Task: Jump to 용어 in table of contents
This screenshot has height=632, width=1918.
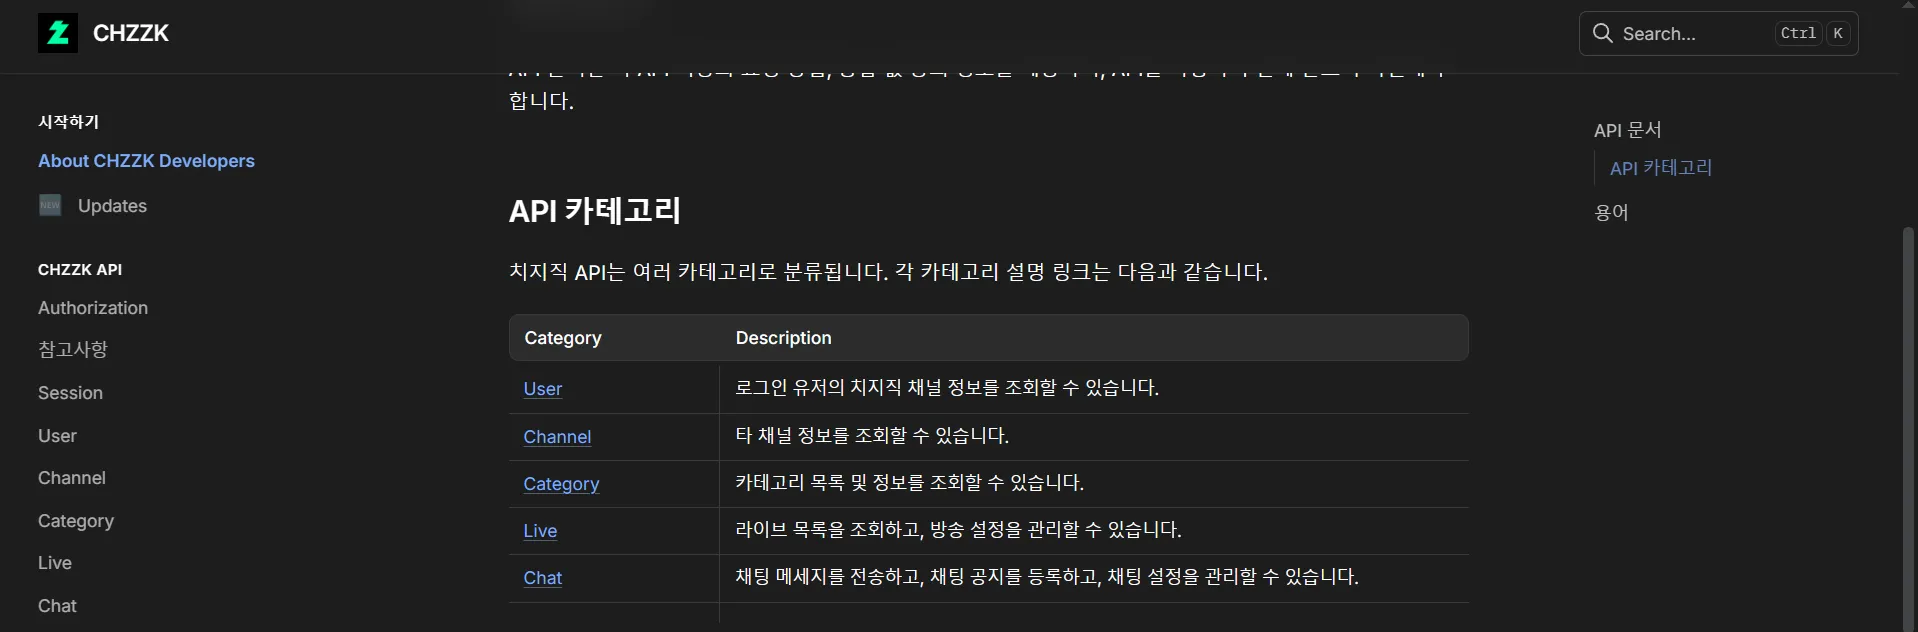Action: pos(1611,212)
